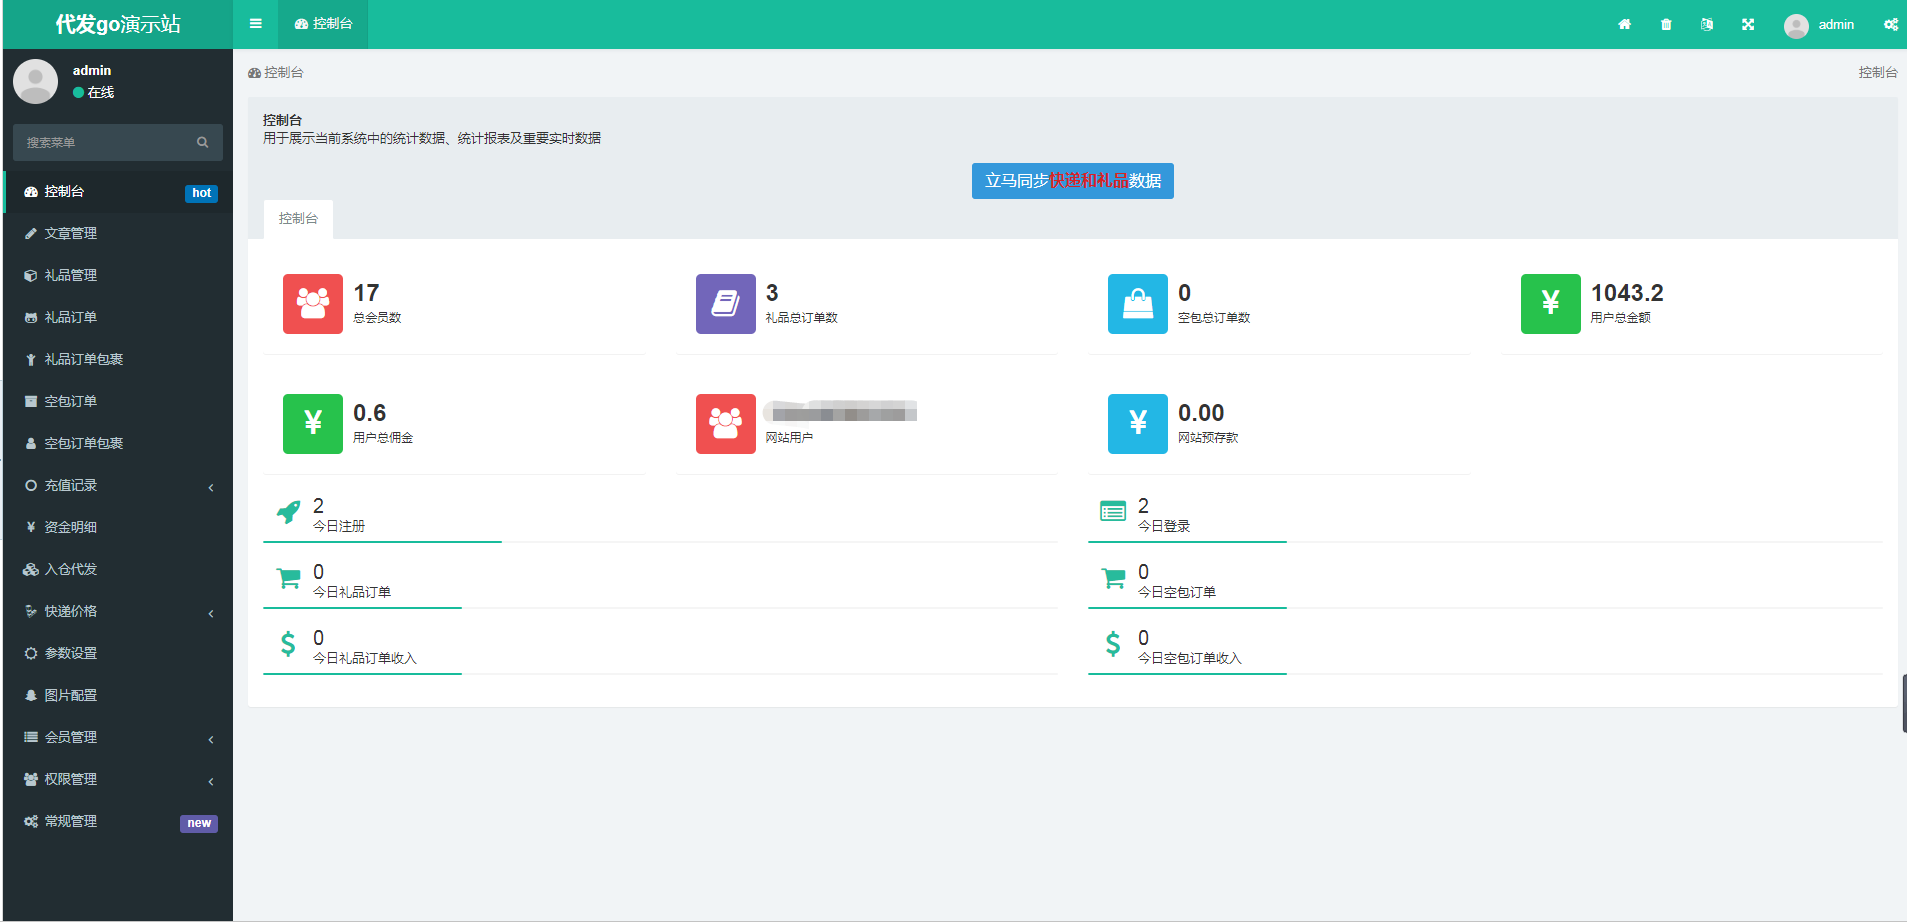Open 空包订单 in the sidebar
1907x923 pixels.
pyautogui.click(x=118, y=401)
